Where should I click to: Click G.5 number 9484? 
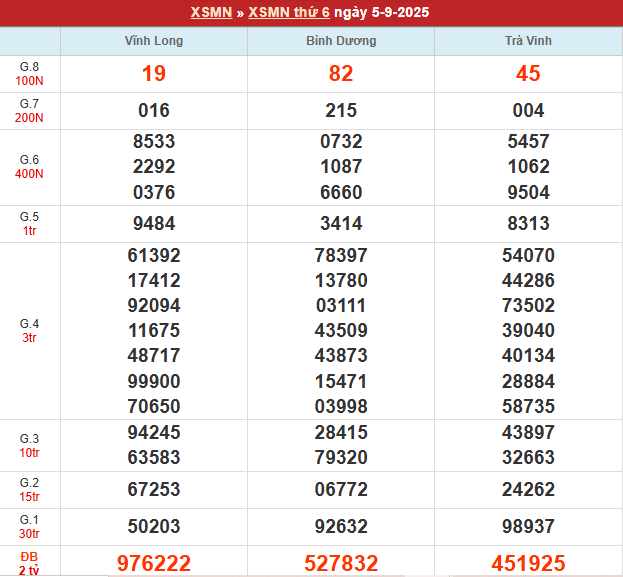pos(154,223)
